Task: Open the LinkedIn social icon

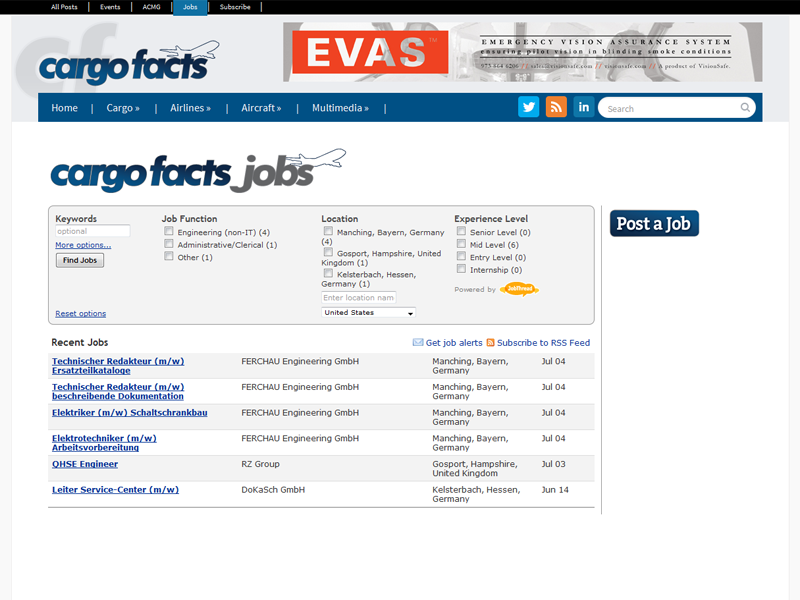Action: click(584, 108)
